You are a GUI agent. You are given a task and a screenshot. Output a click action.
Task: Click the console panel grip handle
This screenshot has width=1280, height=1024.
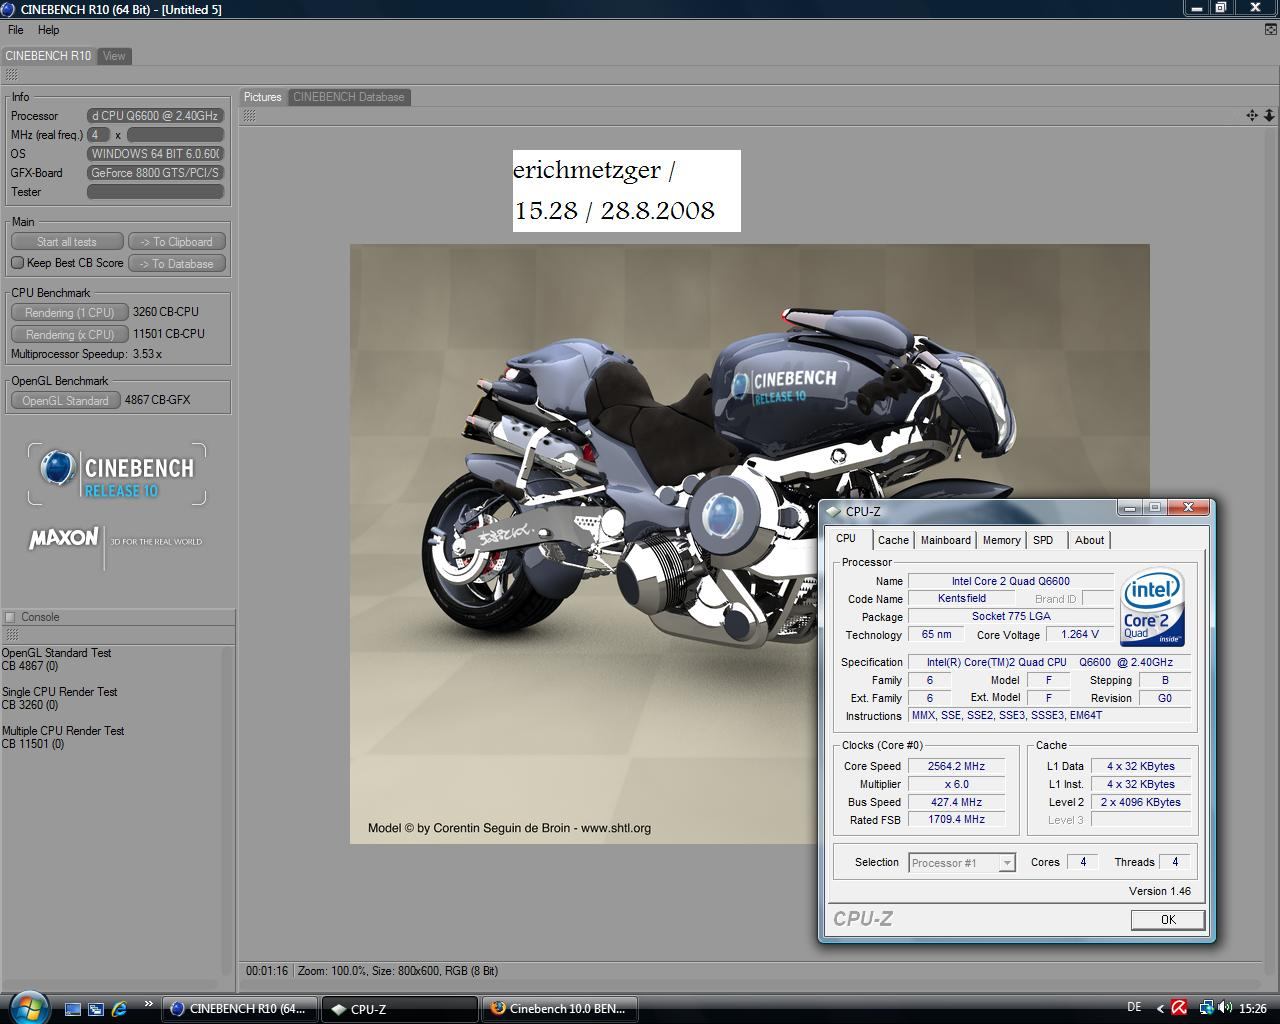[x=12, y=635]
